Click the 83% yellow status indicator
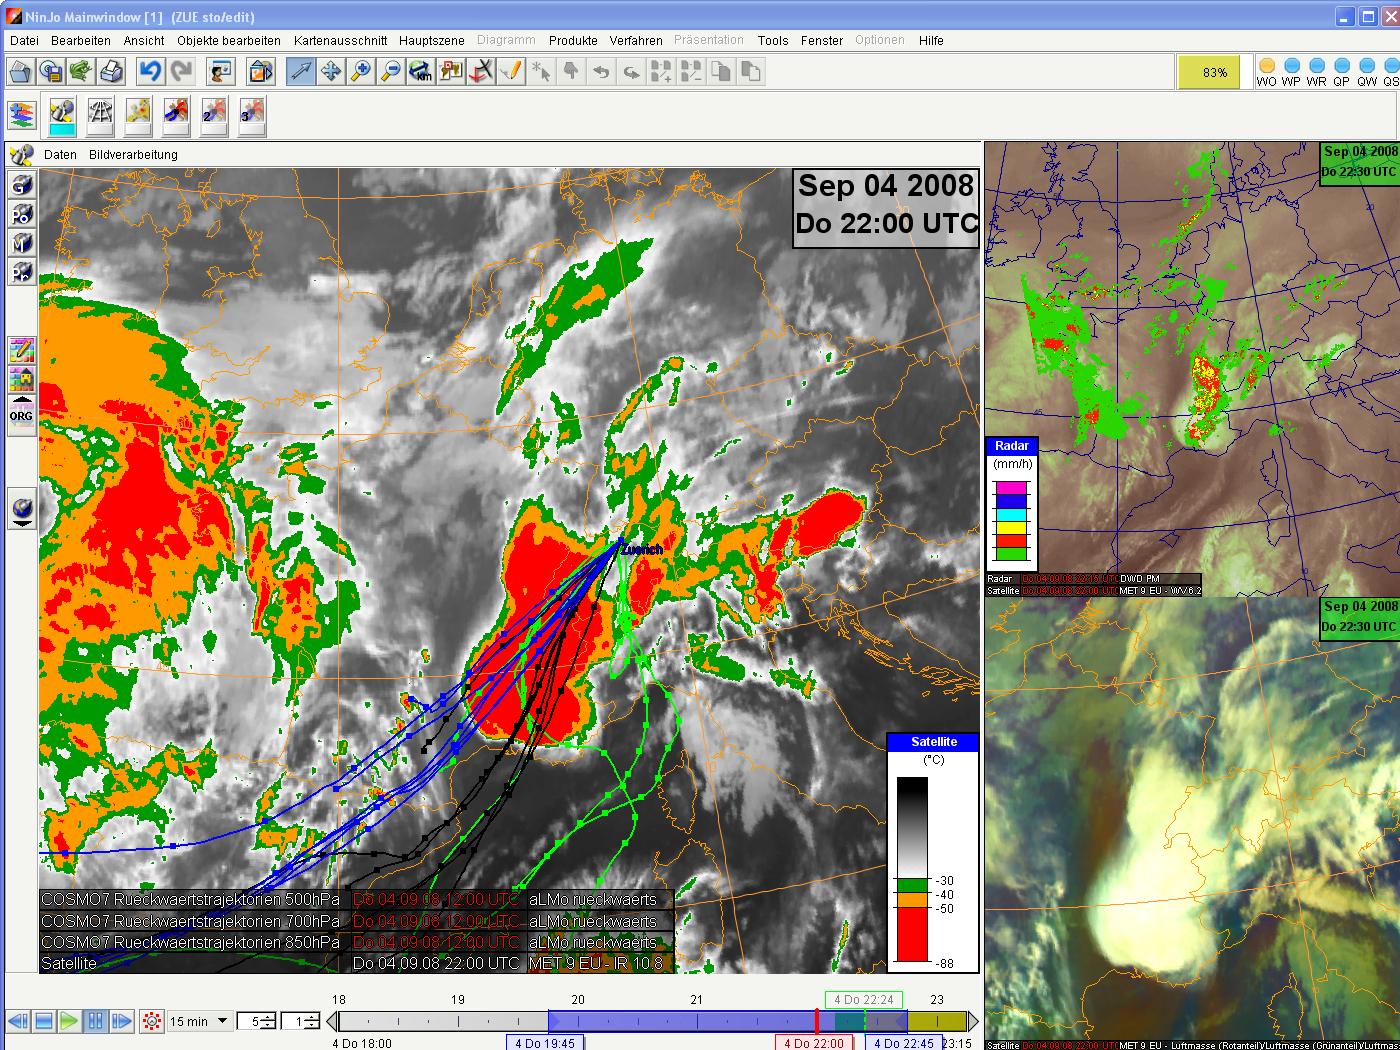 [x=1214, y=72]
